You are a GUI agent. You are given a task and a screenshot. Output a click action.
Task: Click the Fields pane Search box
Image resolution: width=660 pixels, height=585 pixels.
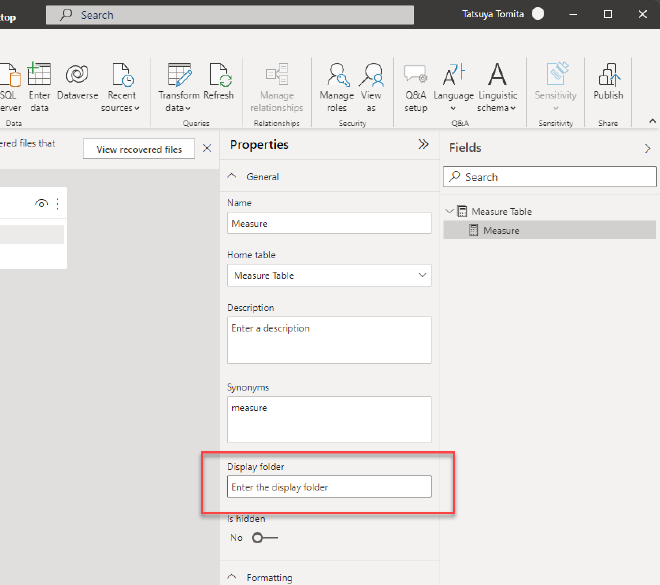point(550,177)
